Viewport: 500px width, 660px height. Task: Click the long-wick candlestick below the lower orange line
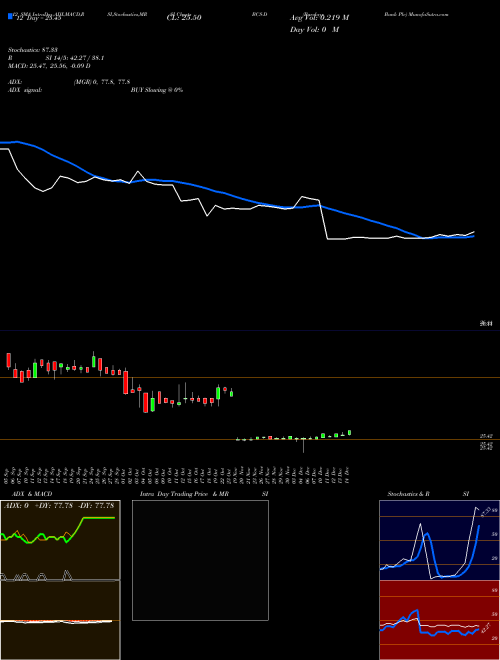click(303, 444)
